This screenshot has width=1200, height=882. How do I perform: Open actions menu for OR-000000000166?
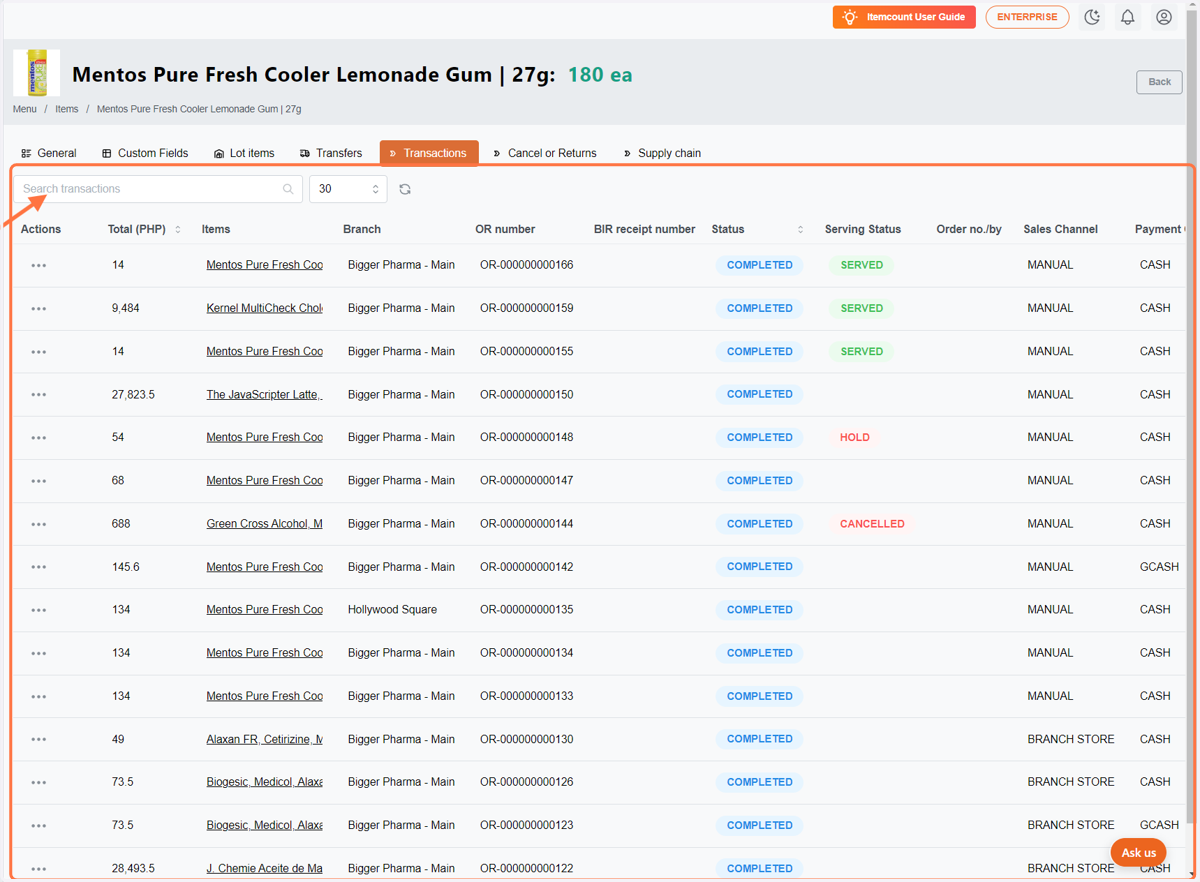39,266
